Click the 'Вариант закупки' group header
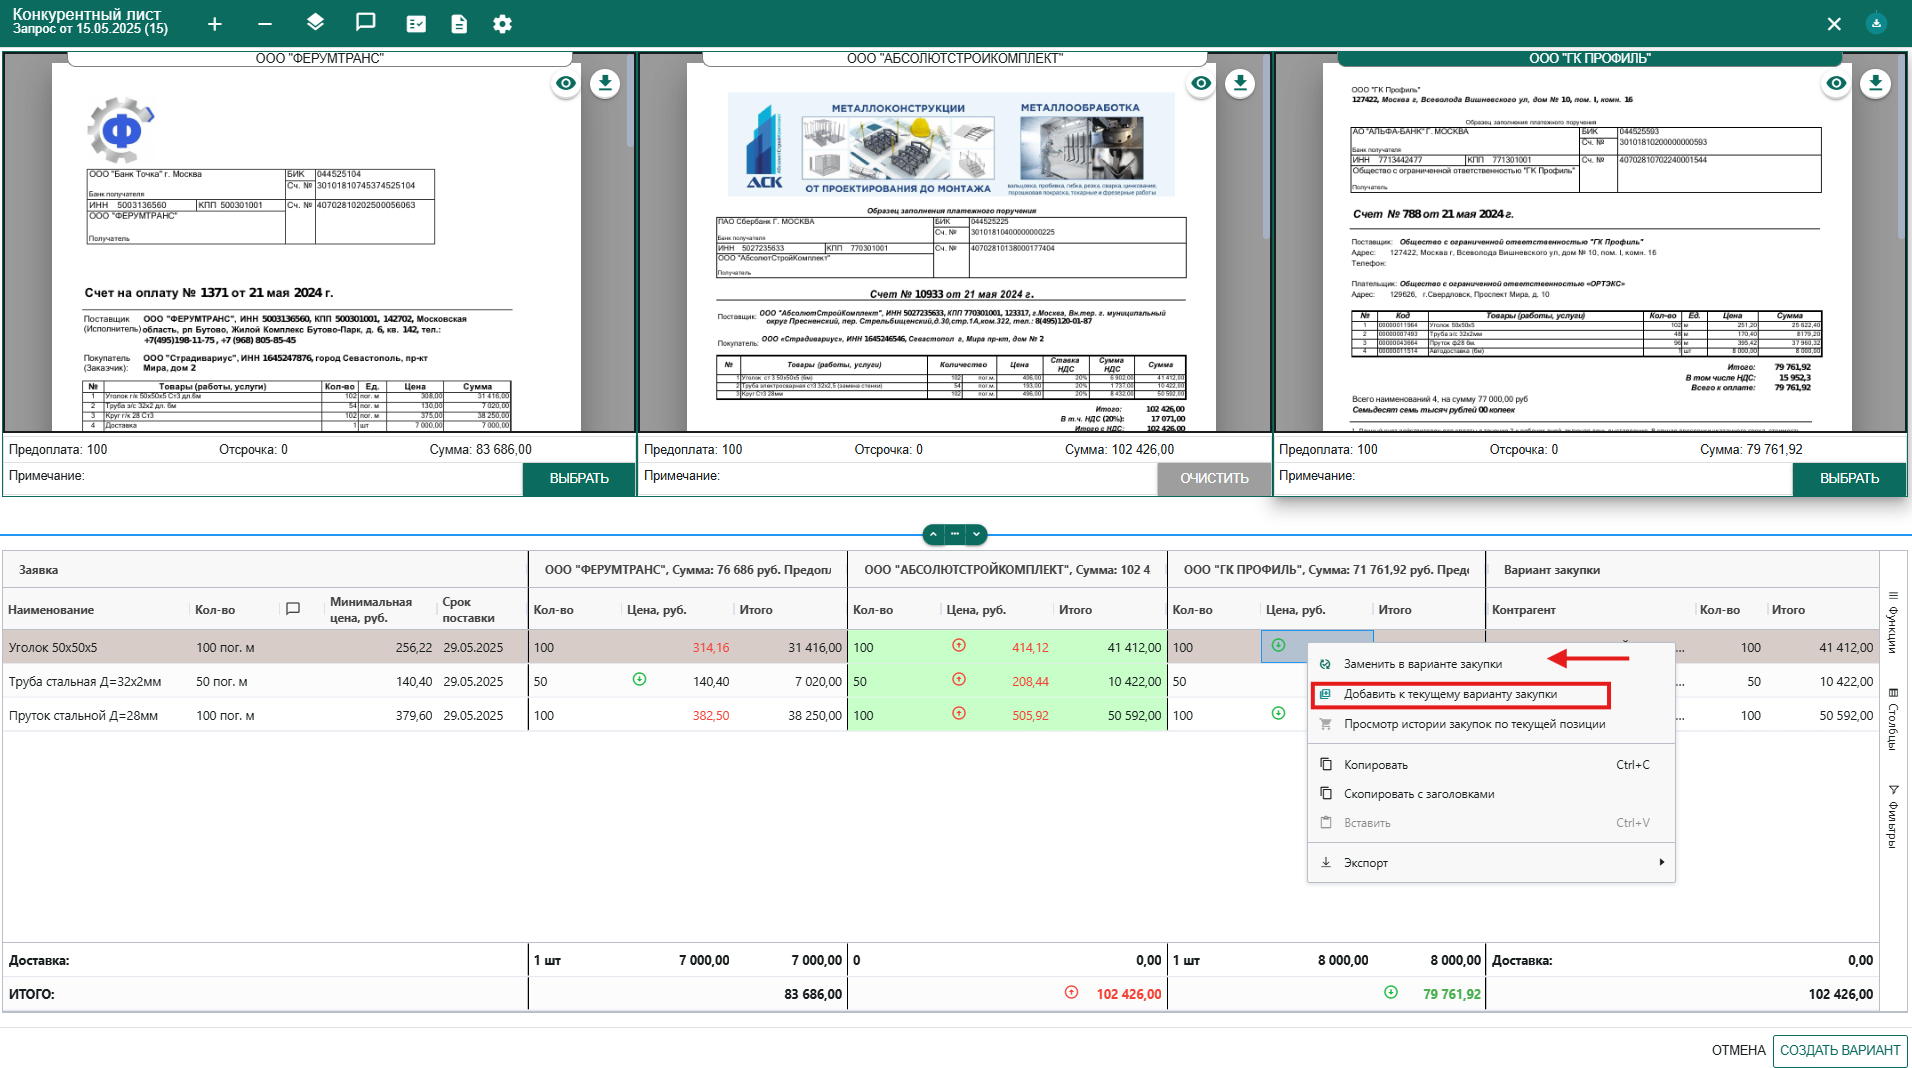 tap(1552, 570)
